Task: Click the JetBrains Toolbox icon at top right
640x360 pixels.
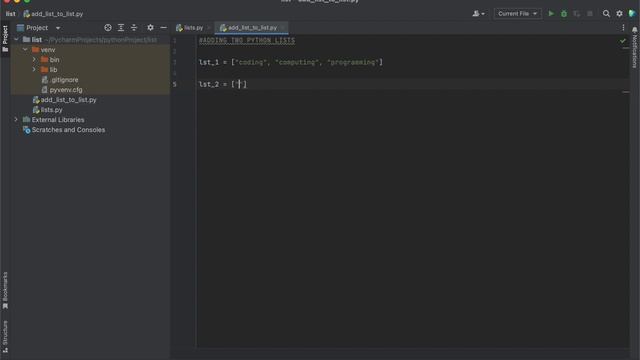Action: pos(632,13)
